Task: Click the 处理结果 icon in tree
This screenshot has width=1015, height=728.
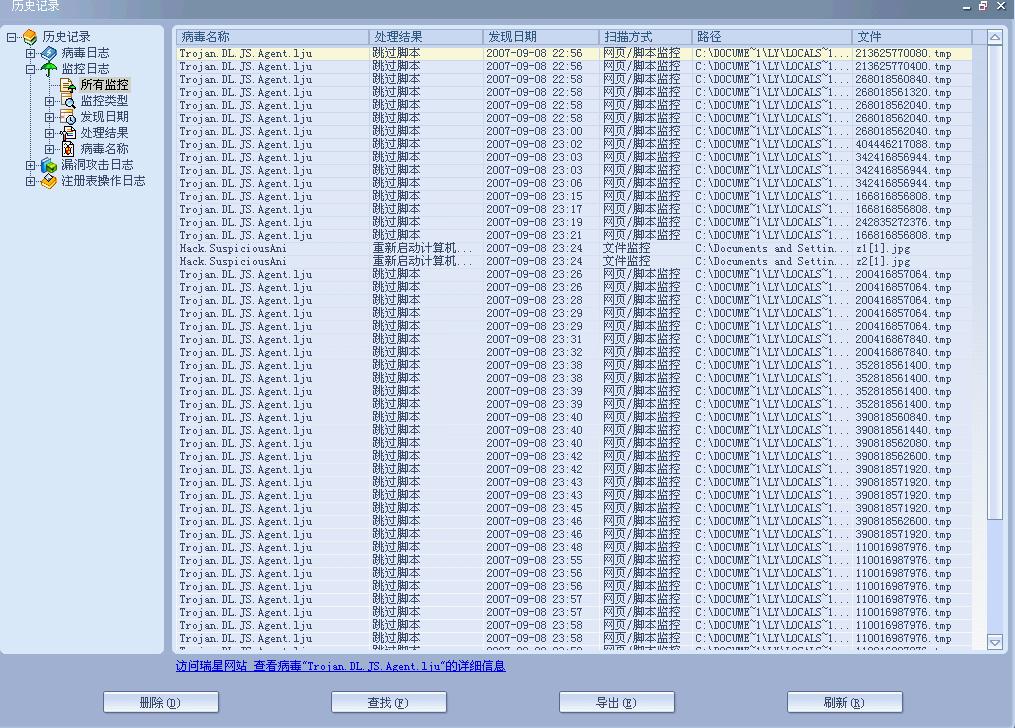Action: pos(68,133)
